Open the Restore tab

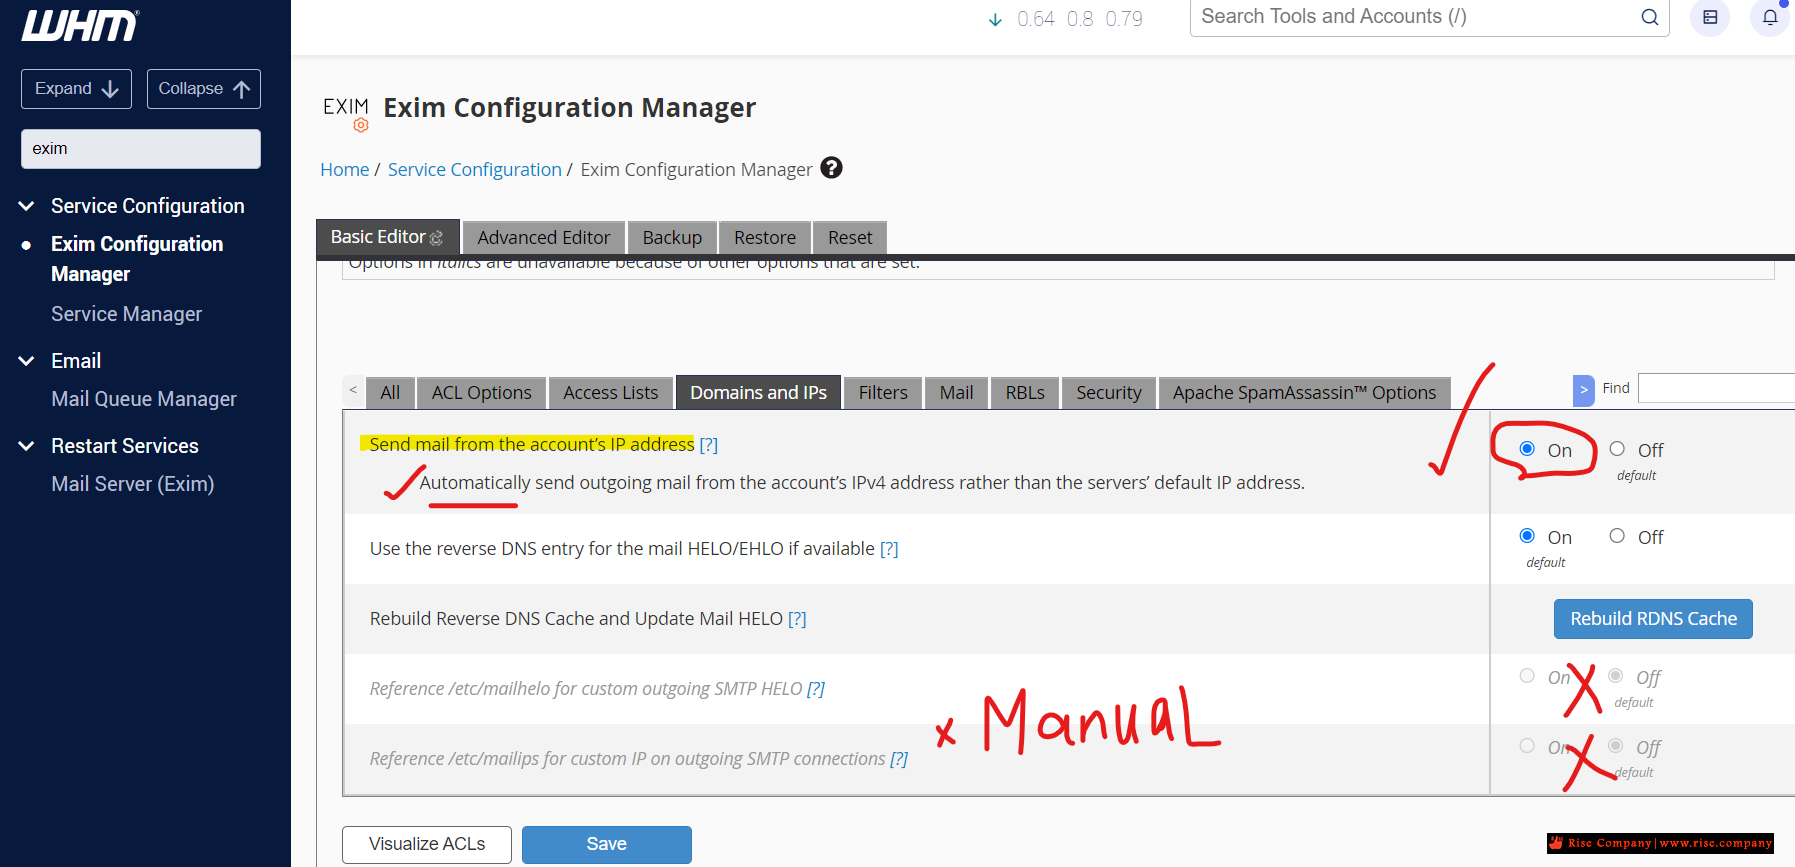765,238
